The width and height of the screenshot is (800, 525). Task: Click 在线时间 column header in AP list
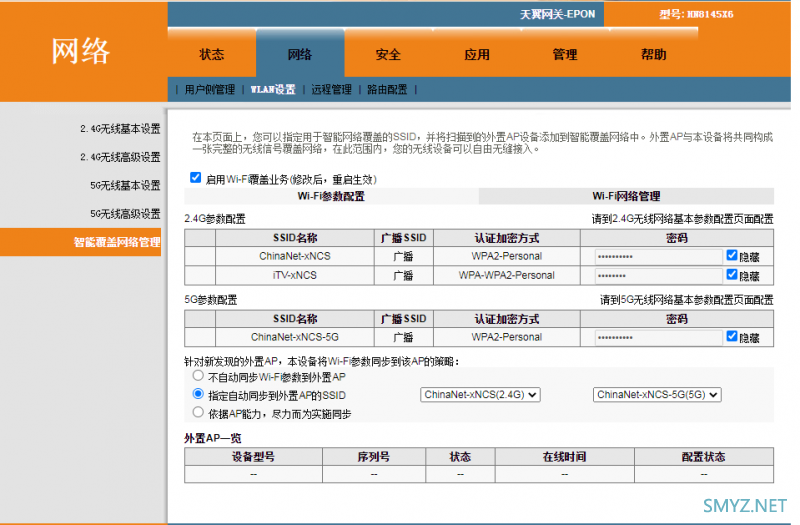(x=564, y=457)
